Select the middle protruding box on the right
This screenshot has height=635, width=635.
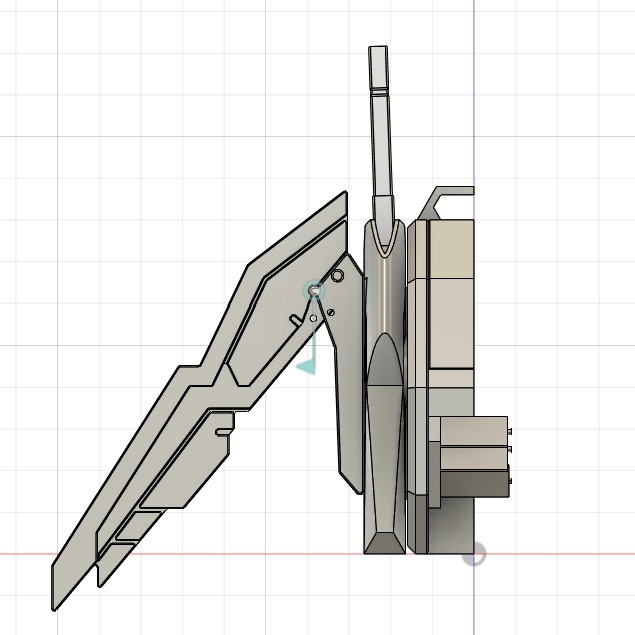[x=474, y=456]
